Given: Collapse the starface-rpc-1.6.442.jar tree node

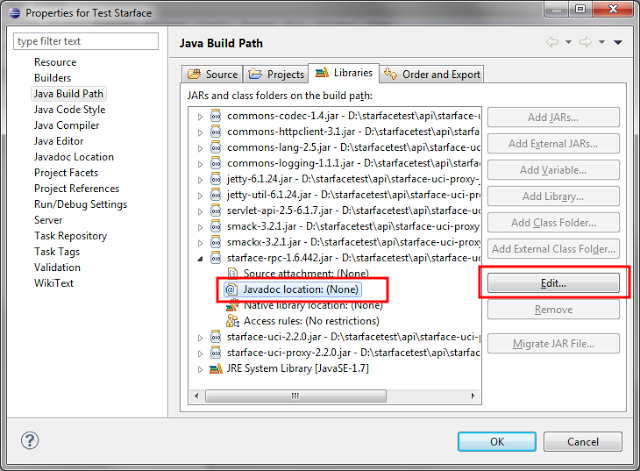Looking at the screenshot, I should (x=200, y=258).
